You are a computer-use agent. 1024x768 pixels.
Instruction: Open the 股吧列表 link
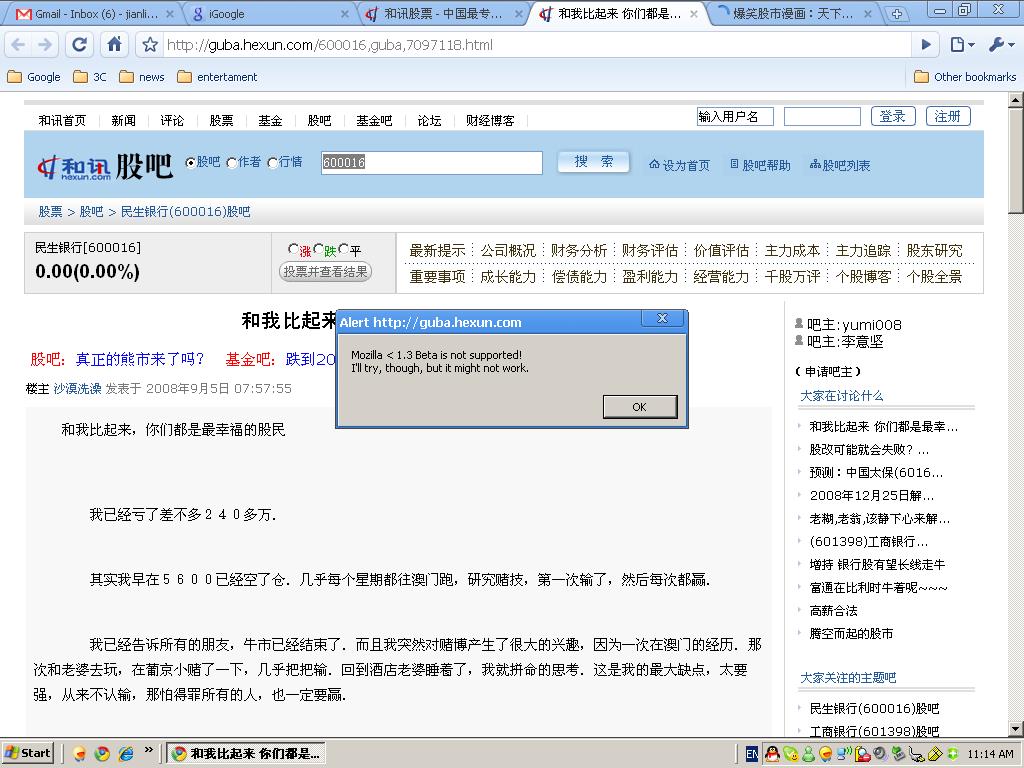(x=840, y=165)
